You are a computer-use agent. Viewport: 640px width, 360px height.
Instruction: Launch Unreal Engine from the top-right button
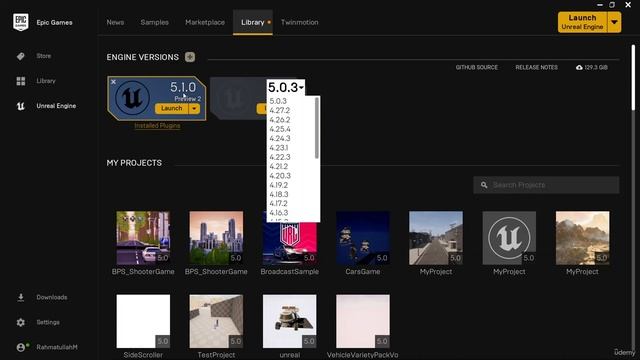(582, 22)
